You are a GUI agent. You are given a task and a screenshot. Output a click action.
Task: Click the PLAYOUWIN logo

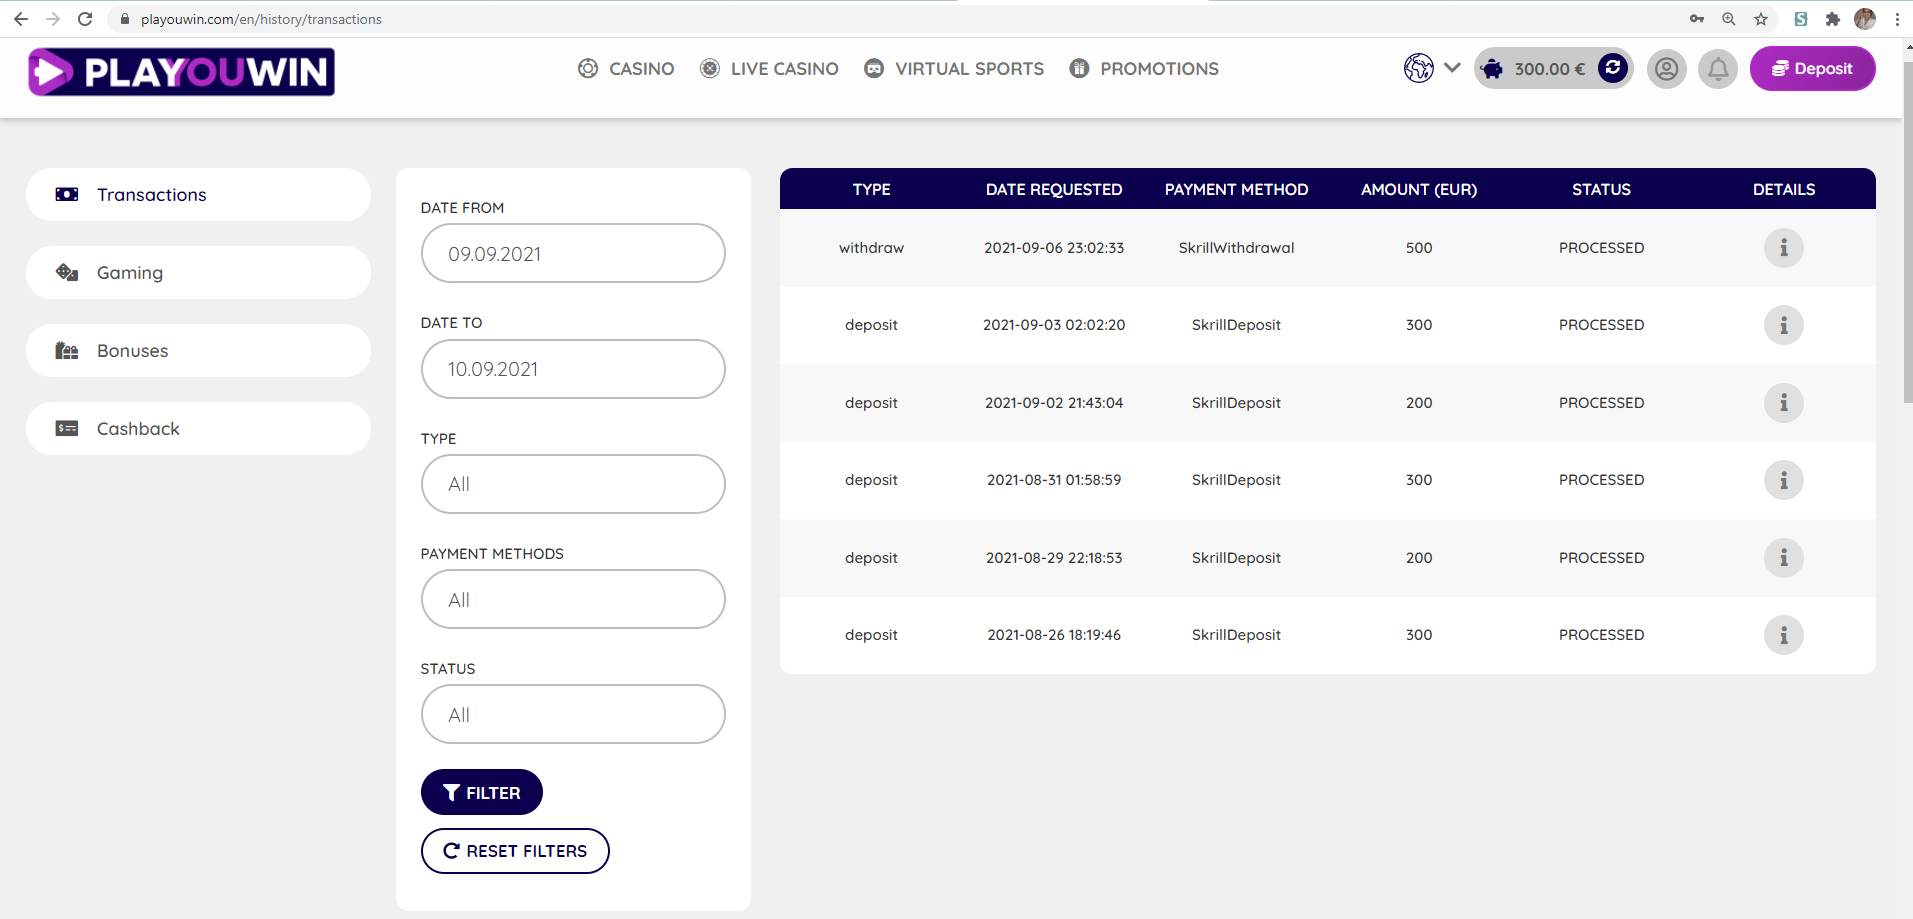pos(181,72)
